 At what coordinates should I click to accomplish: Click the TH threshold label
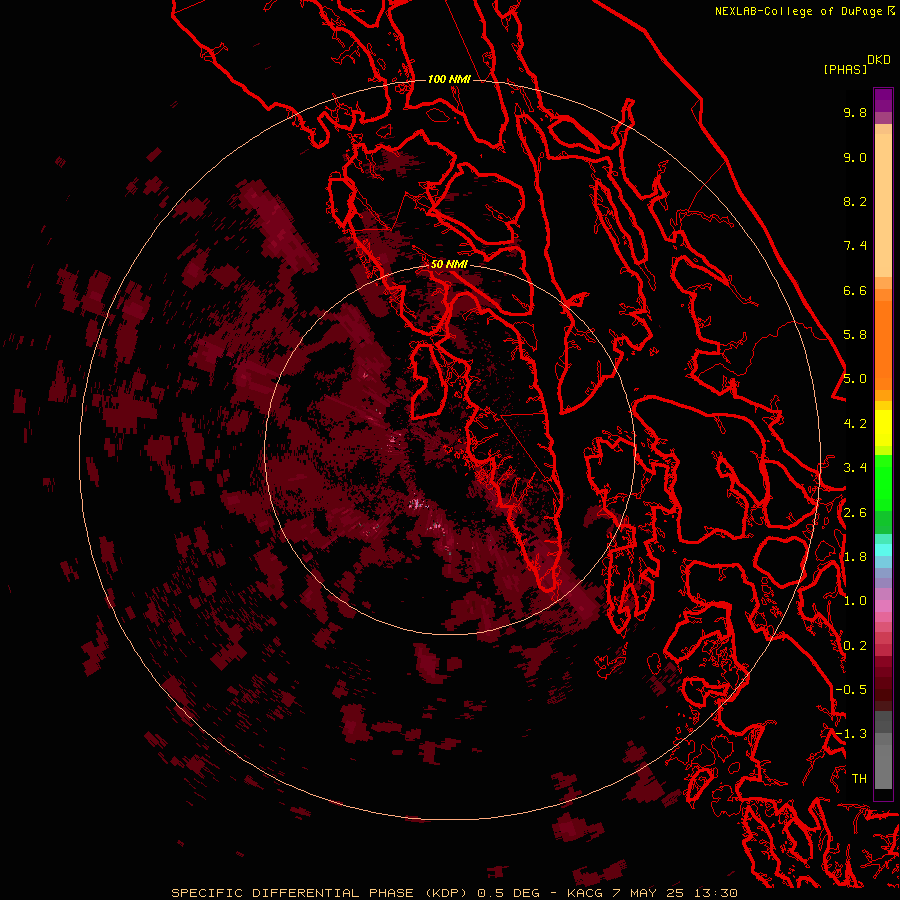[x=859, y=779]
